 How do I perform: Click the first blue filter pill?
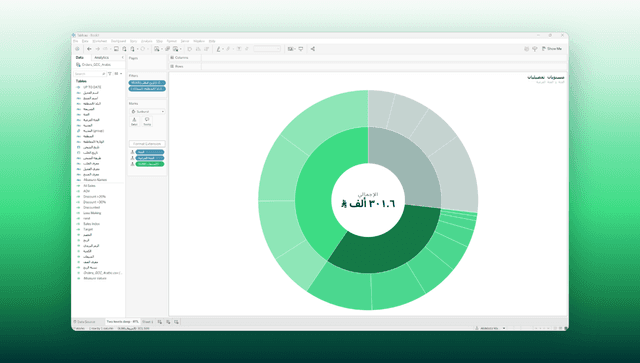[x=147, y=83]
